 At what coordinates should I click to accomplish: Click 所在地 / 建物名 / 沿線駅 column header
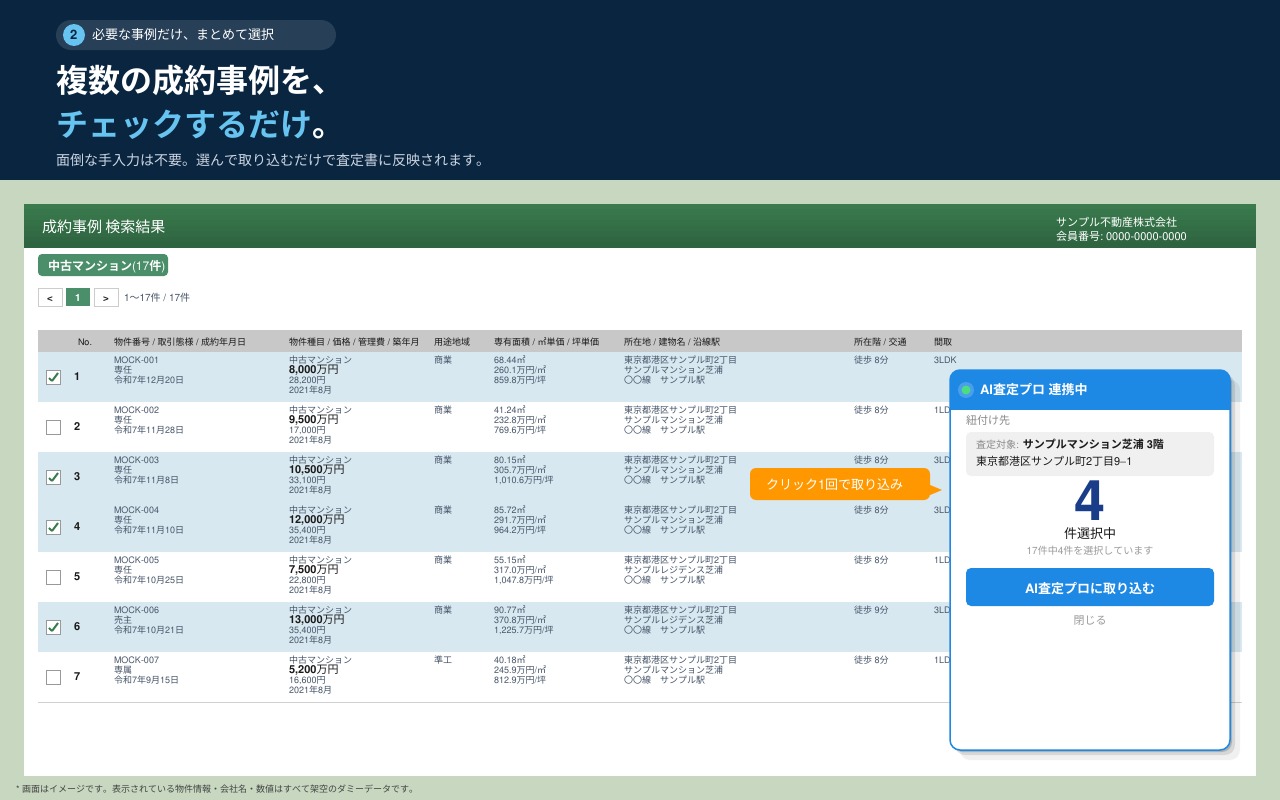click(672, 342)
